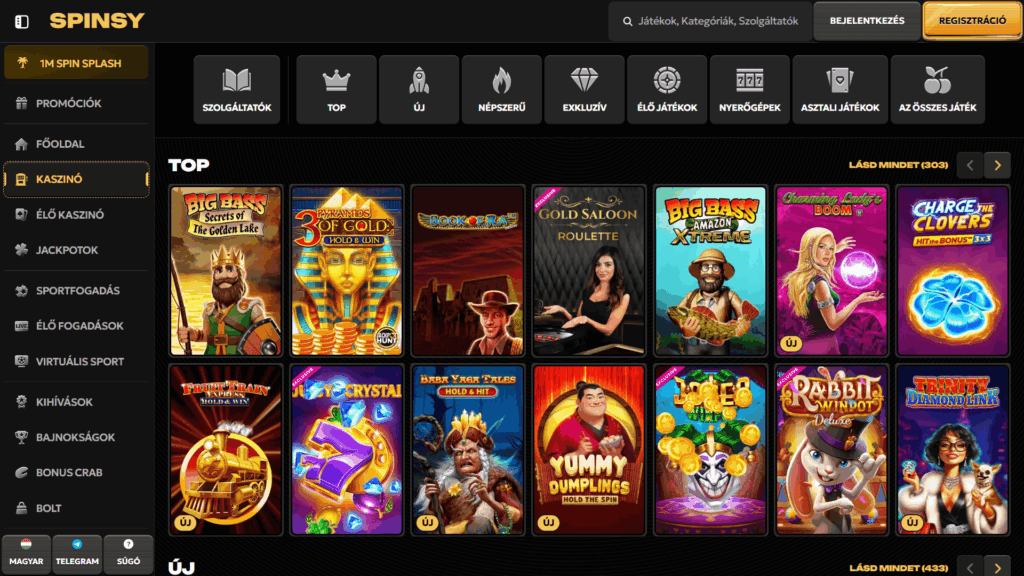This screenshot has width=1024, height=576.
Task: Show previous TOP games arrow
Action: click(x=970, y=165)
